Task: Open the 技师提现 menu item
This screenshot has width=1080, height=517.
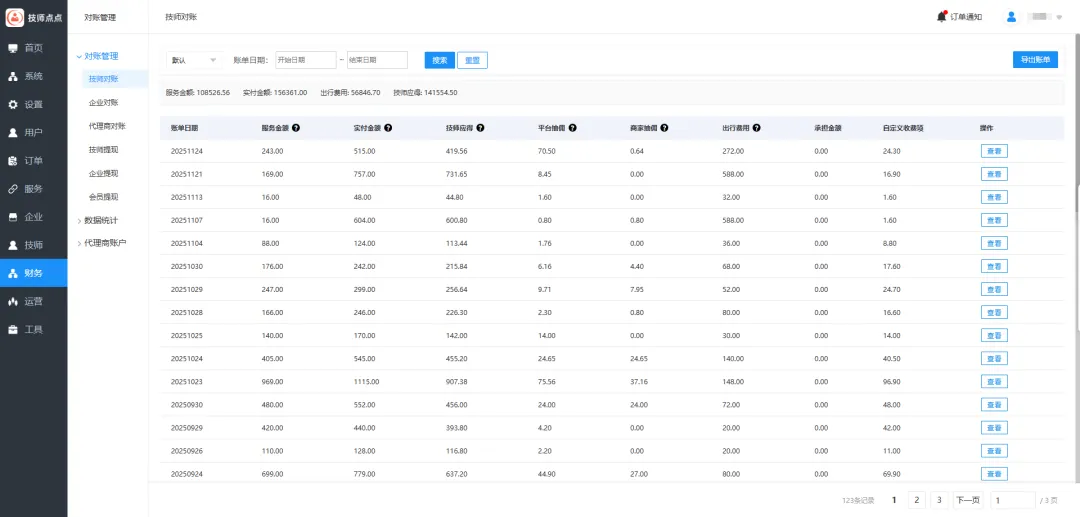Action: click(x=103, y=149)
